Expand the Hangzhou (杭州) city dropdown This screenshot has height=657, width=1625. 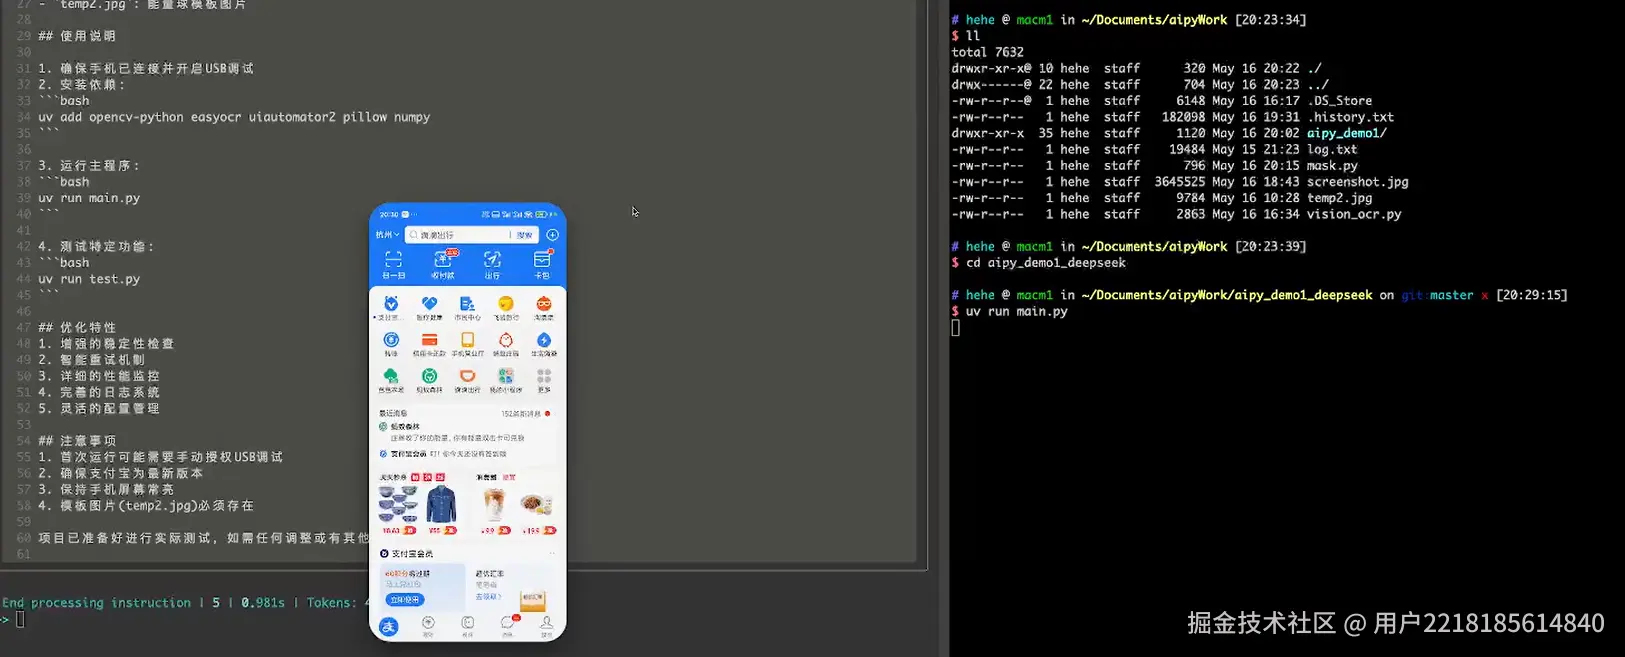[x=387, y=235]
